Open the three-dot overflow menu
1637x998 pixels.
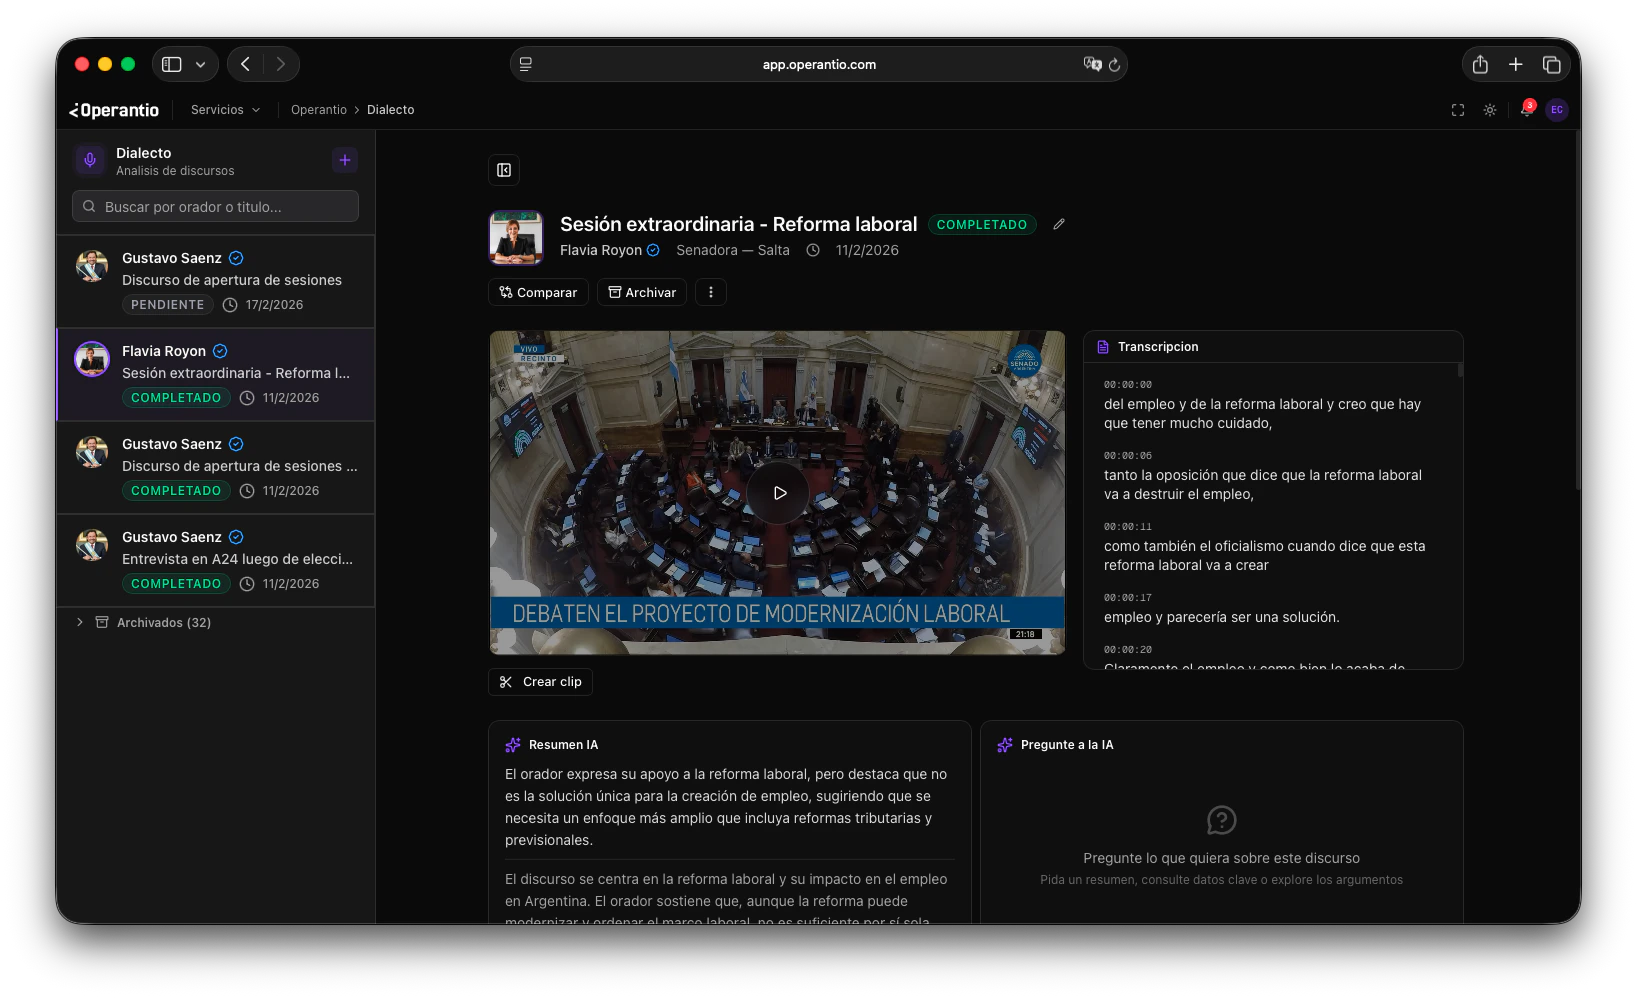[710, 292]
